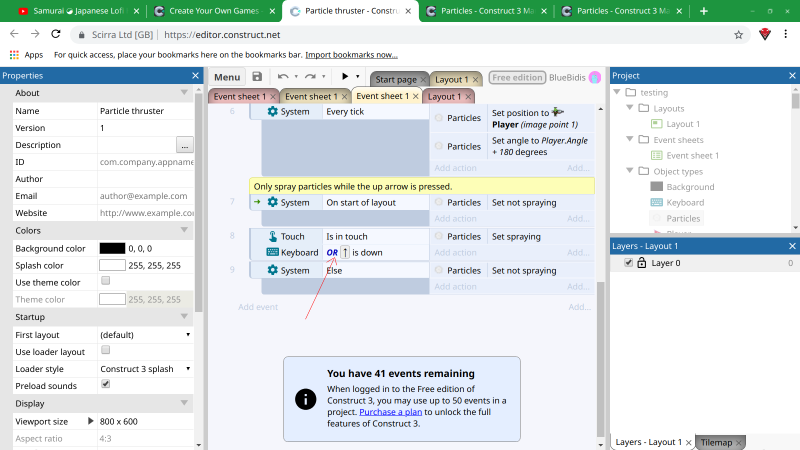The width and height of the screenshot is (800, 450).
Task: Open the Description ellipsis button
Action: pos(185,145)
